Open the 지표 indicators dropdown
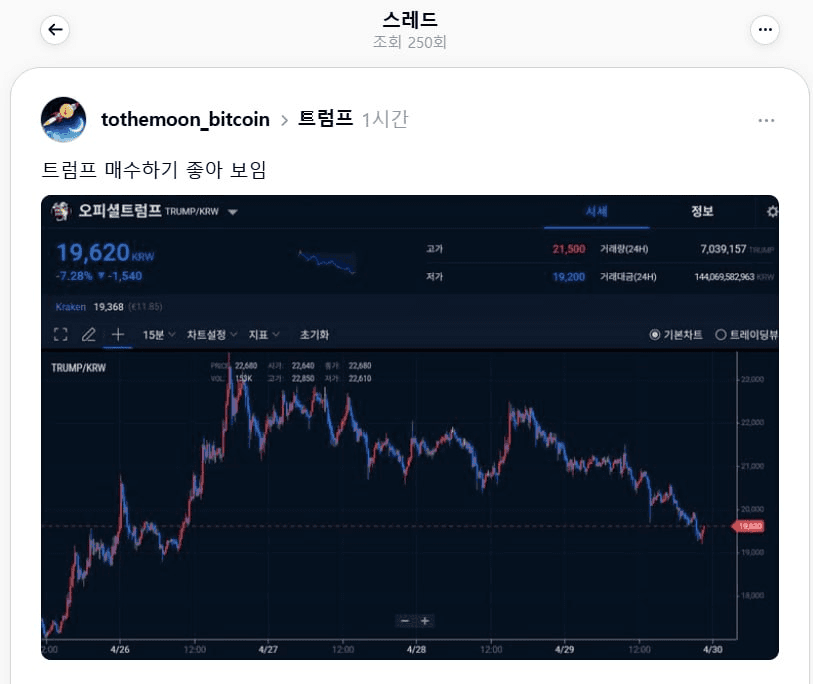Image resolution: width=813 pixels, height=684 pixels. pos(264,335)
